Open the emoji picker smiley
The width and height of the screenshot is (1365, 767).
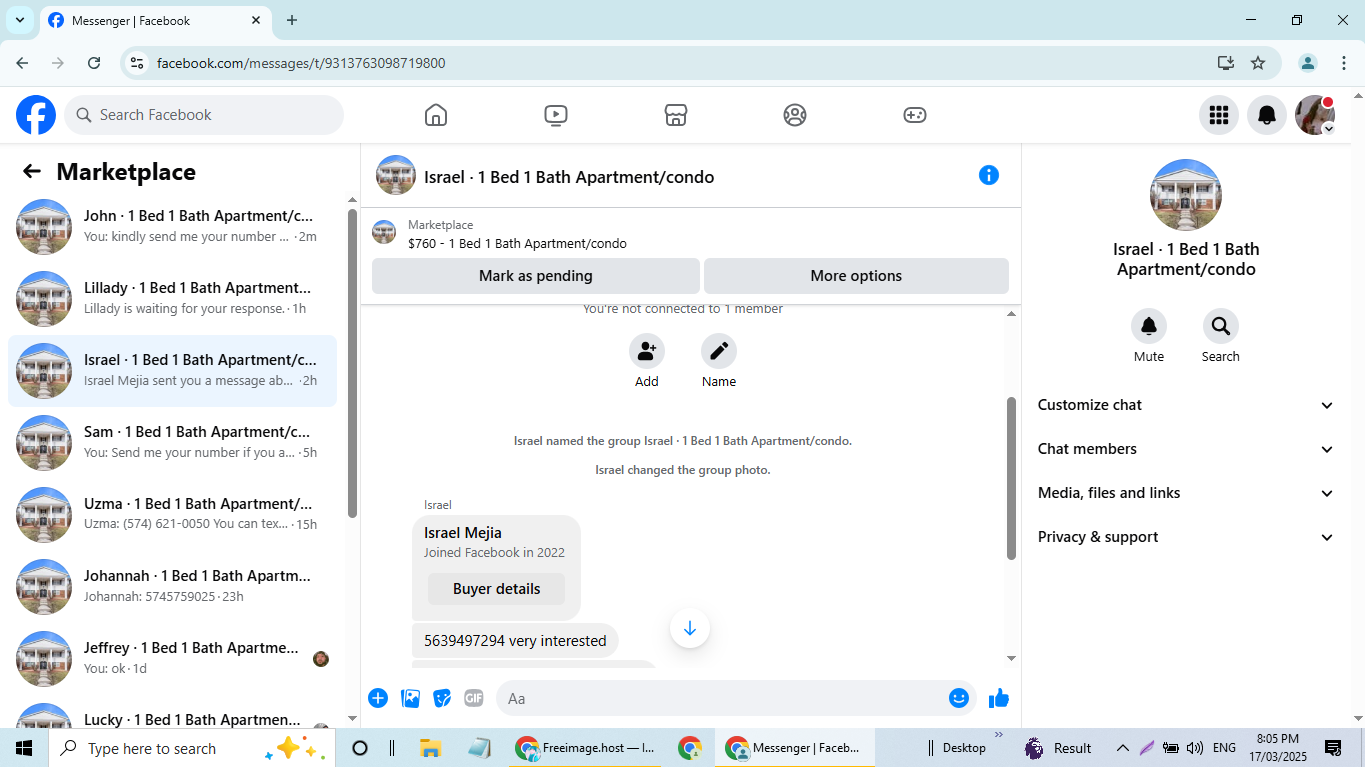(x=959, y=698)
